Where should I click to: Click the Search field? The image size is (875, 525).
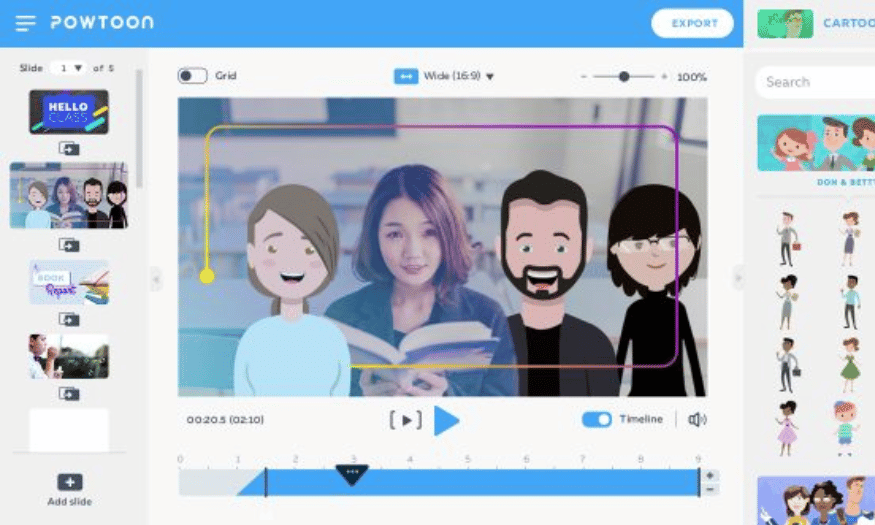click(x=815, y=82)
